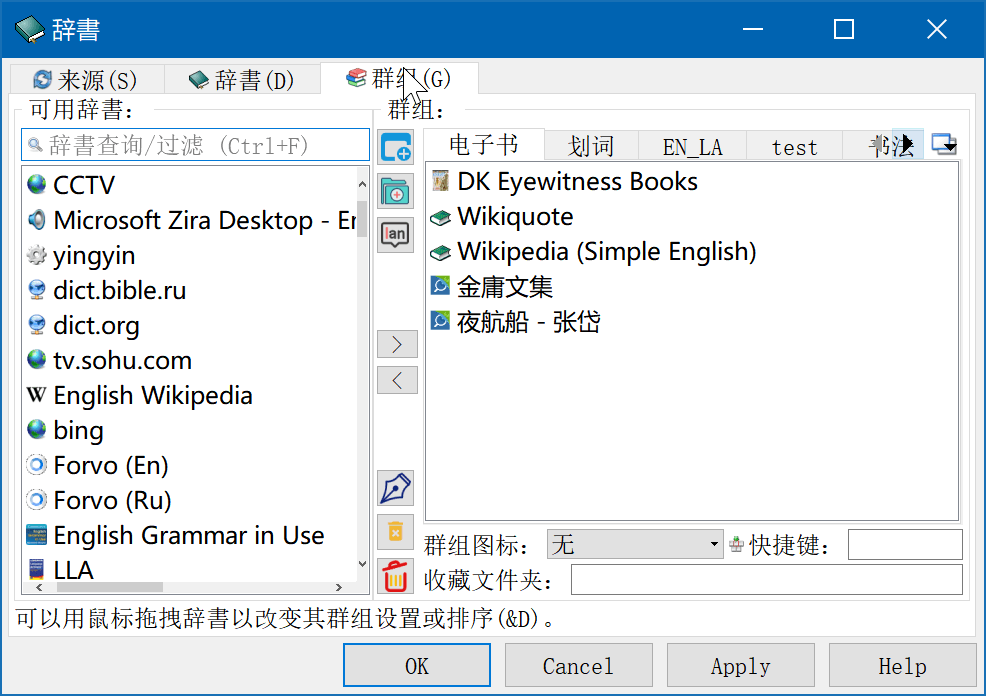The height and width of the screenshot is (696, 986).
Task: Click the add folder group icon
Action: coord(397,190)
